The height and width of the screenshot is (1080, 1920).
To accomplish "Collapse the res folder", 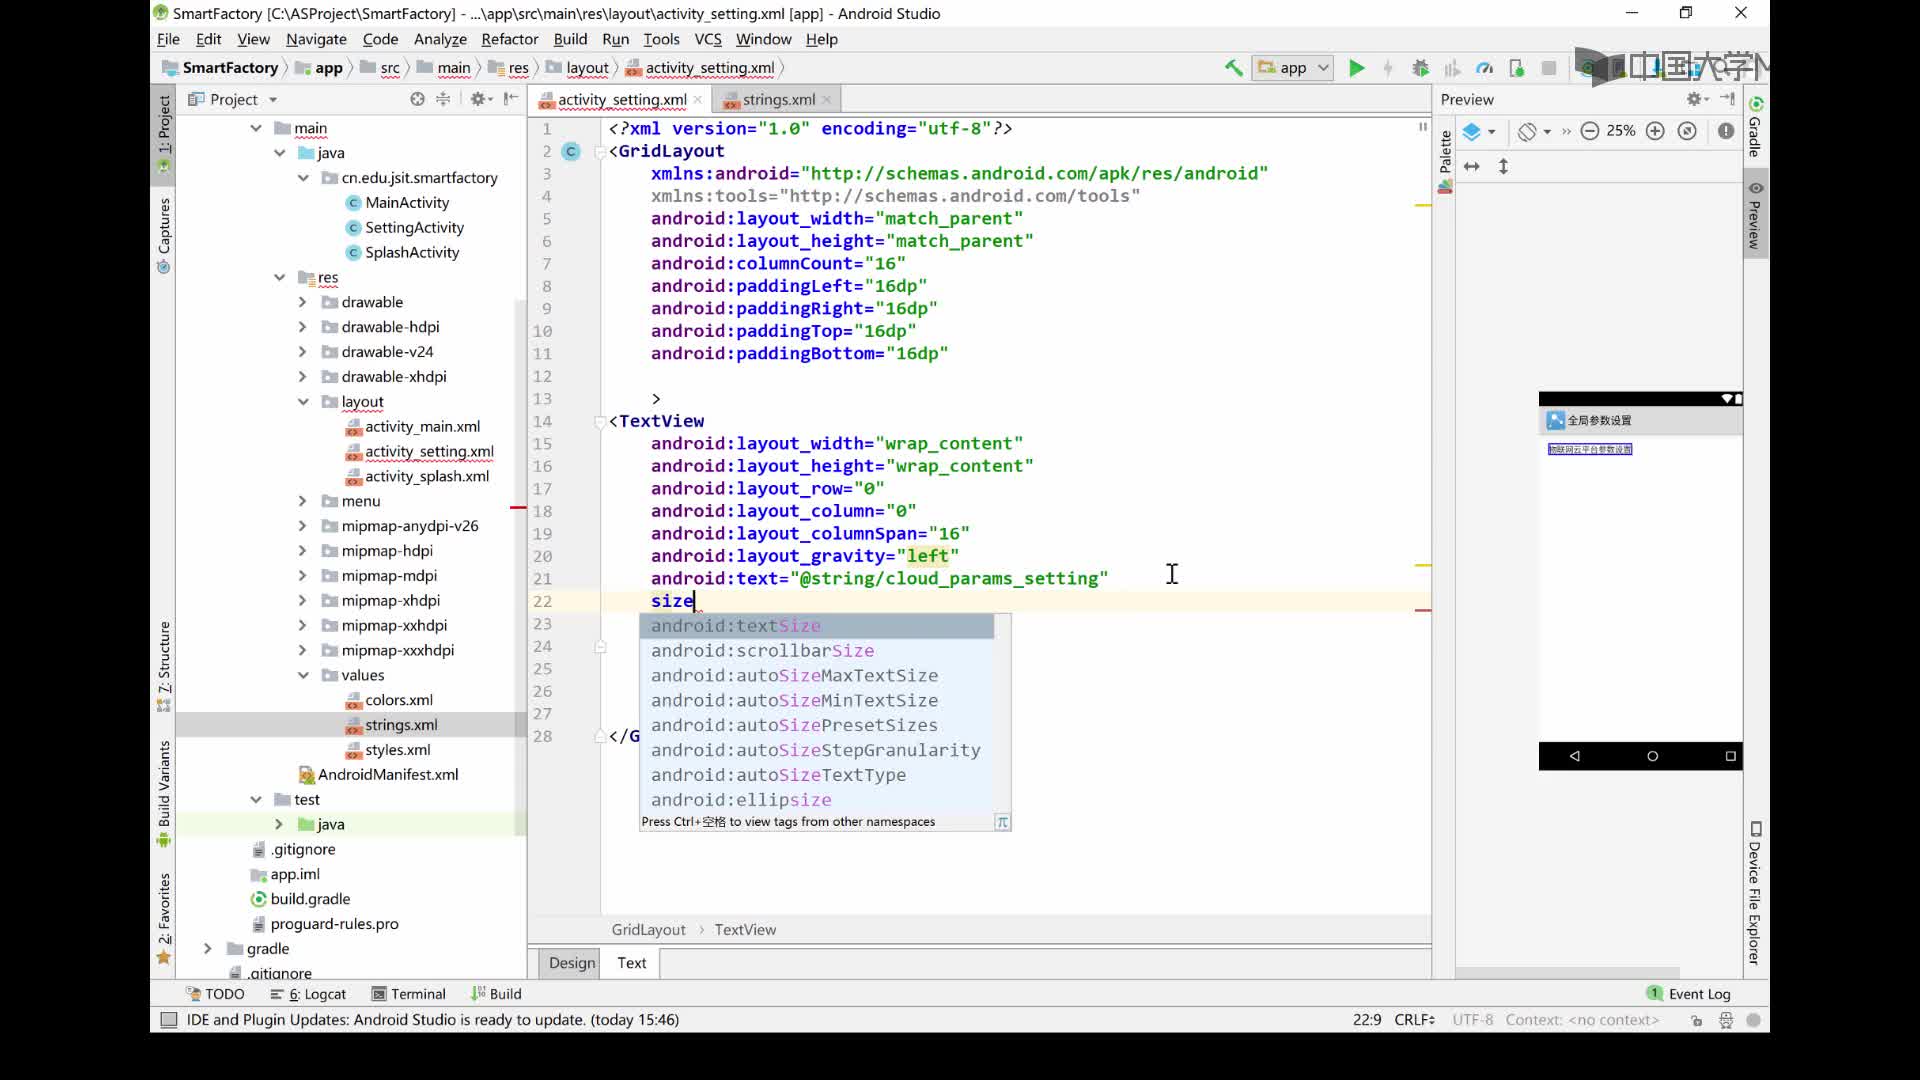I will pos(279,277).
